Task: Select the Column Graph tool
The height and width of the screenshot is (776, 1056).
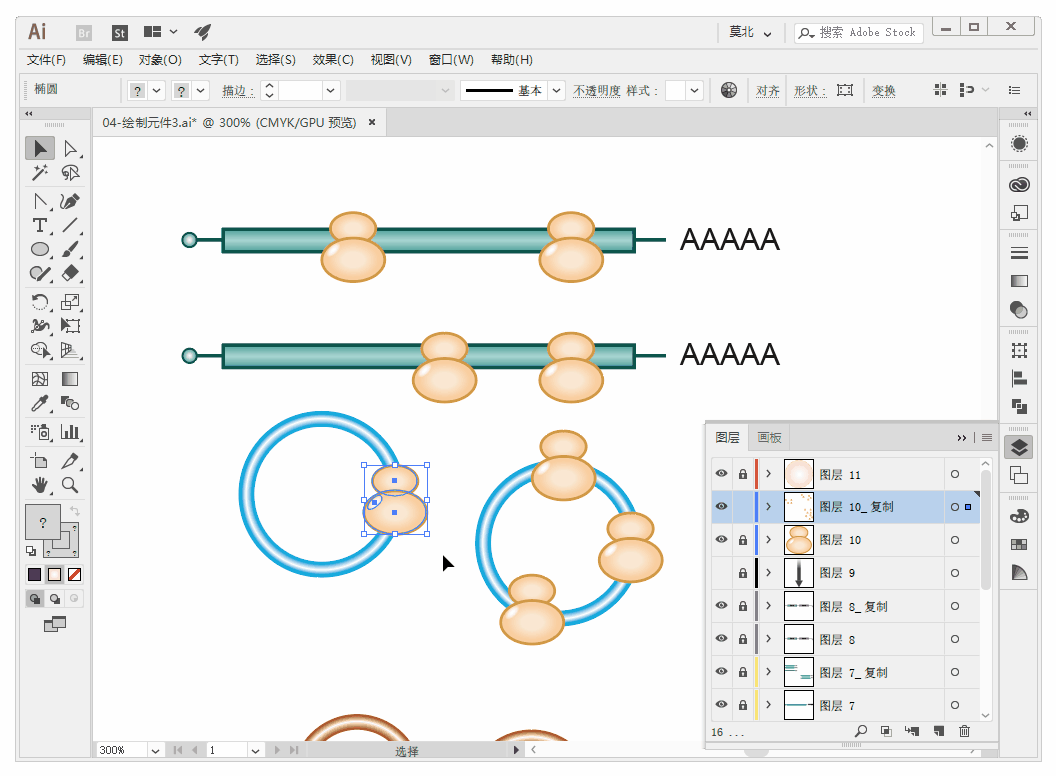Action: pyautogui.click(x=70, y=432)
